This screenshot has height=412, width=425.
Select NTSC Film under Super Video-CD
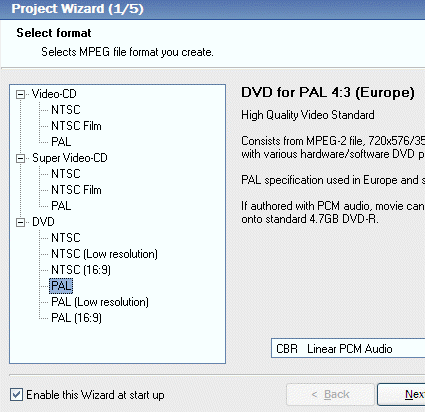(x=76, y=190)
